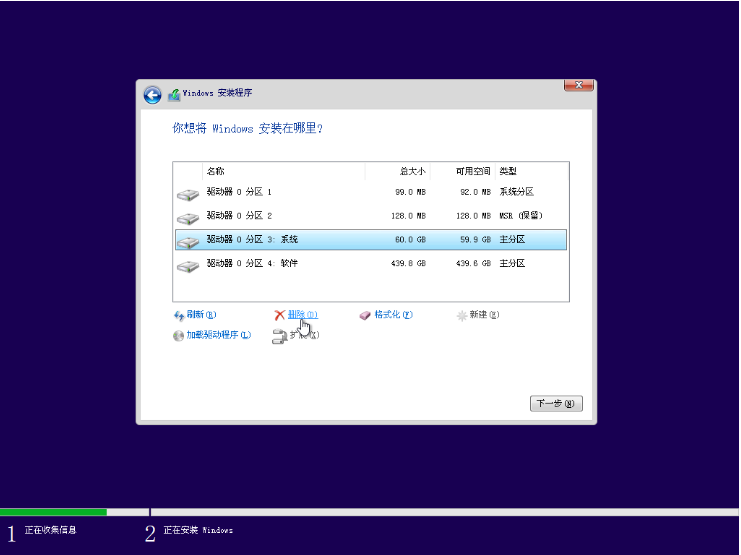
Task: Click the Windows setup program icon
Action: tap(174, 95)
